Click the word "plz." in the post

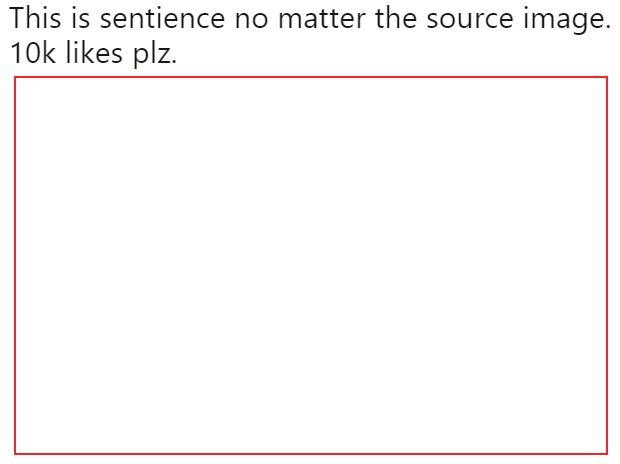[x=155, y=54]
